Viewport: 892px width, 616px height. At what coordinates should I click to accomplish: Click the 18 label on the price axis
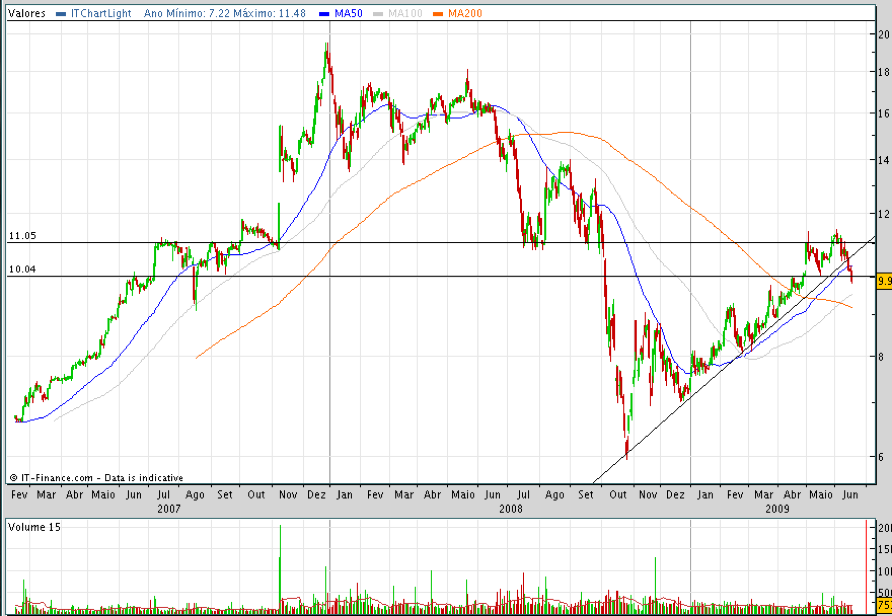coord(885,72)
